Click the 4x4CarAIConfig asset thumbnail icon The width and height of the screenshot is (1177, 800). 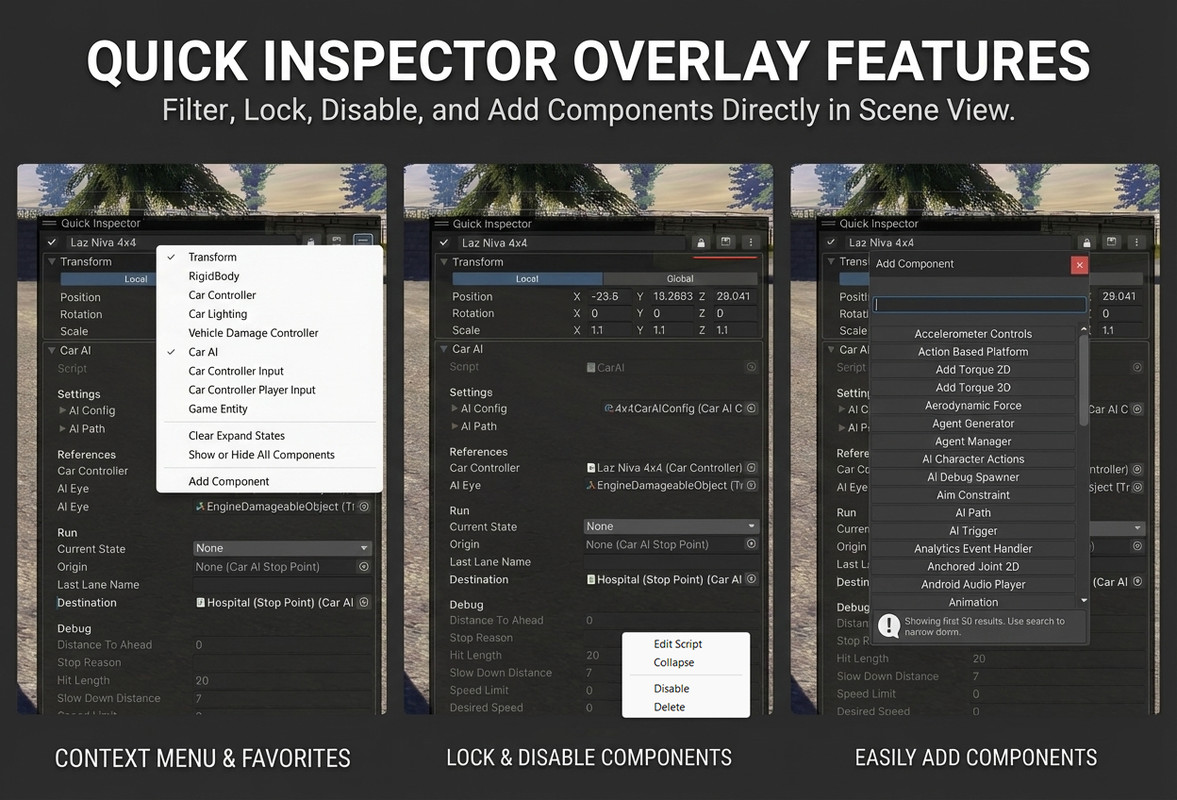612,408
